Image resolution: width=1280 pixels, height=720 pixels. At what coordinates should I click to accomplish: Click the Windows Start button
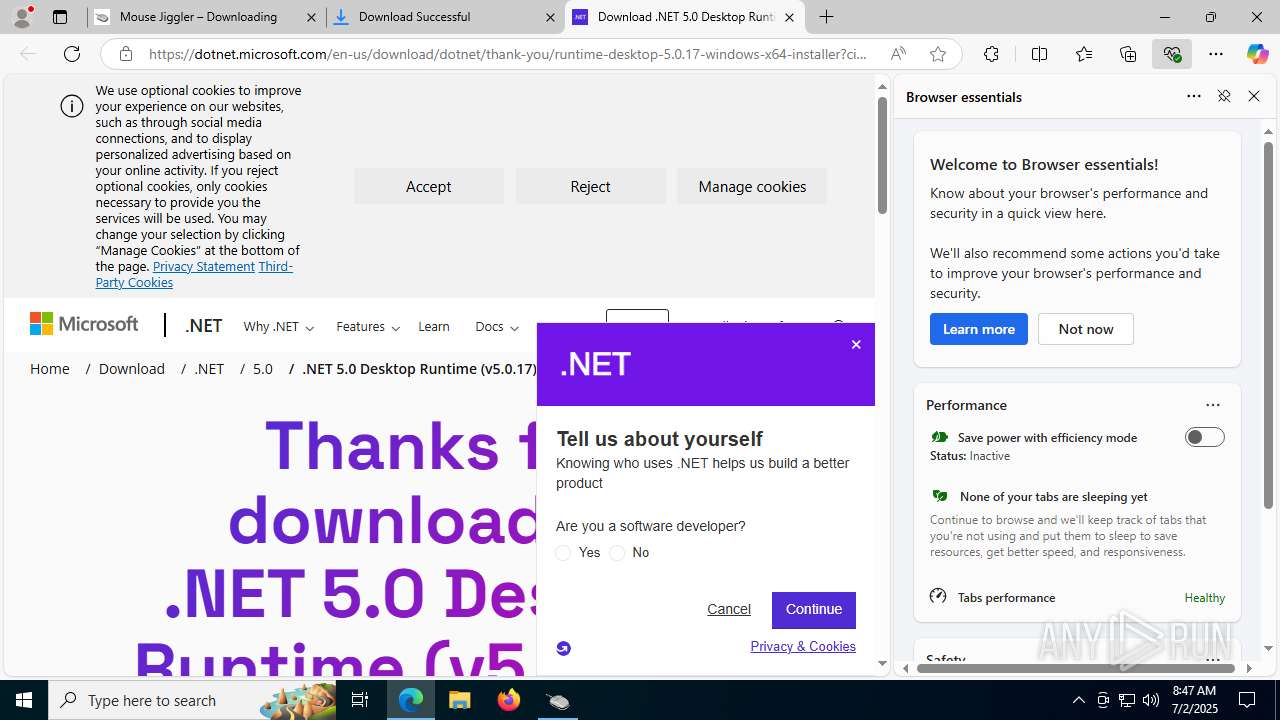24,700
